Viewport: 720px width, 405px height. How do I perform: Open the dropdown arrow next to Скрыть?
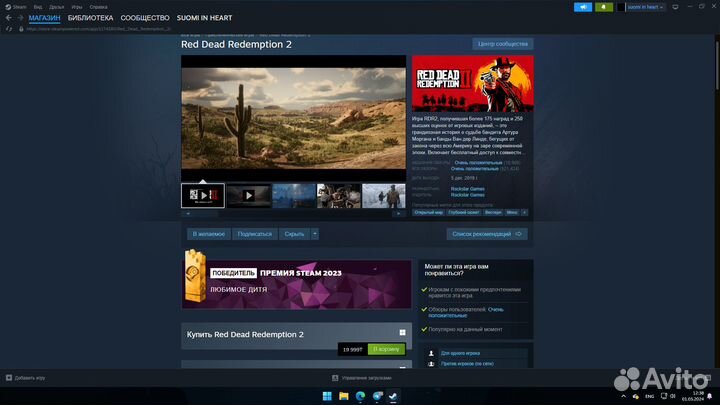315,234
